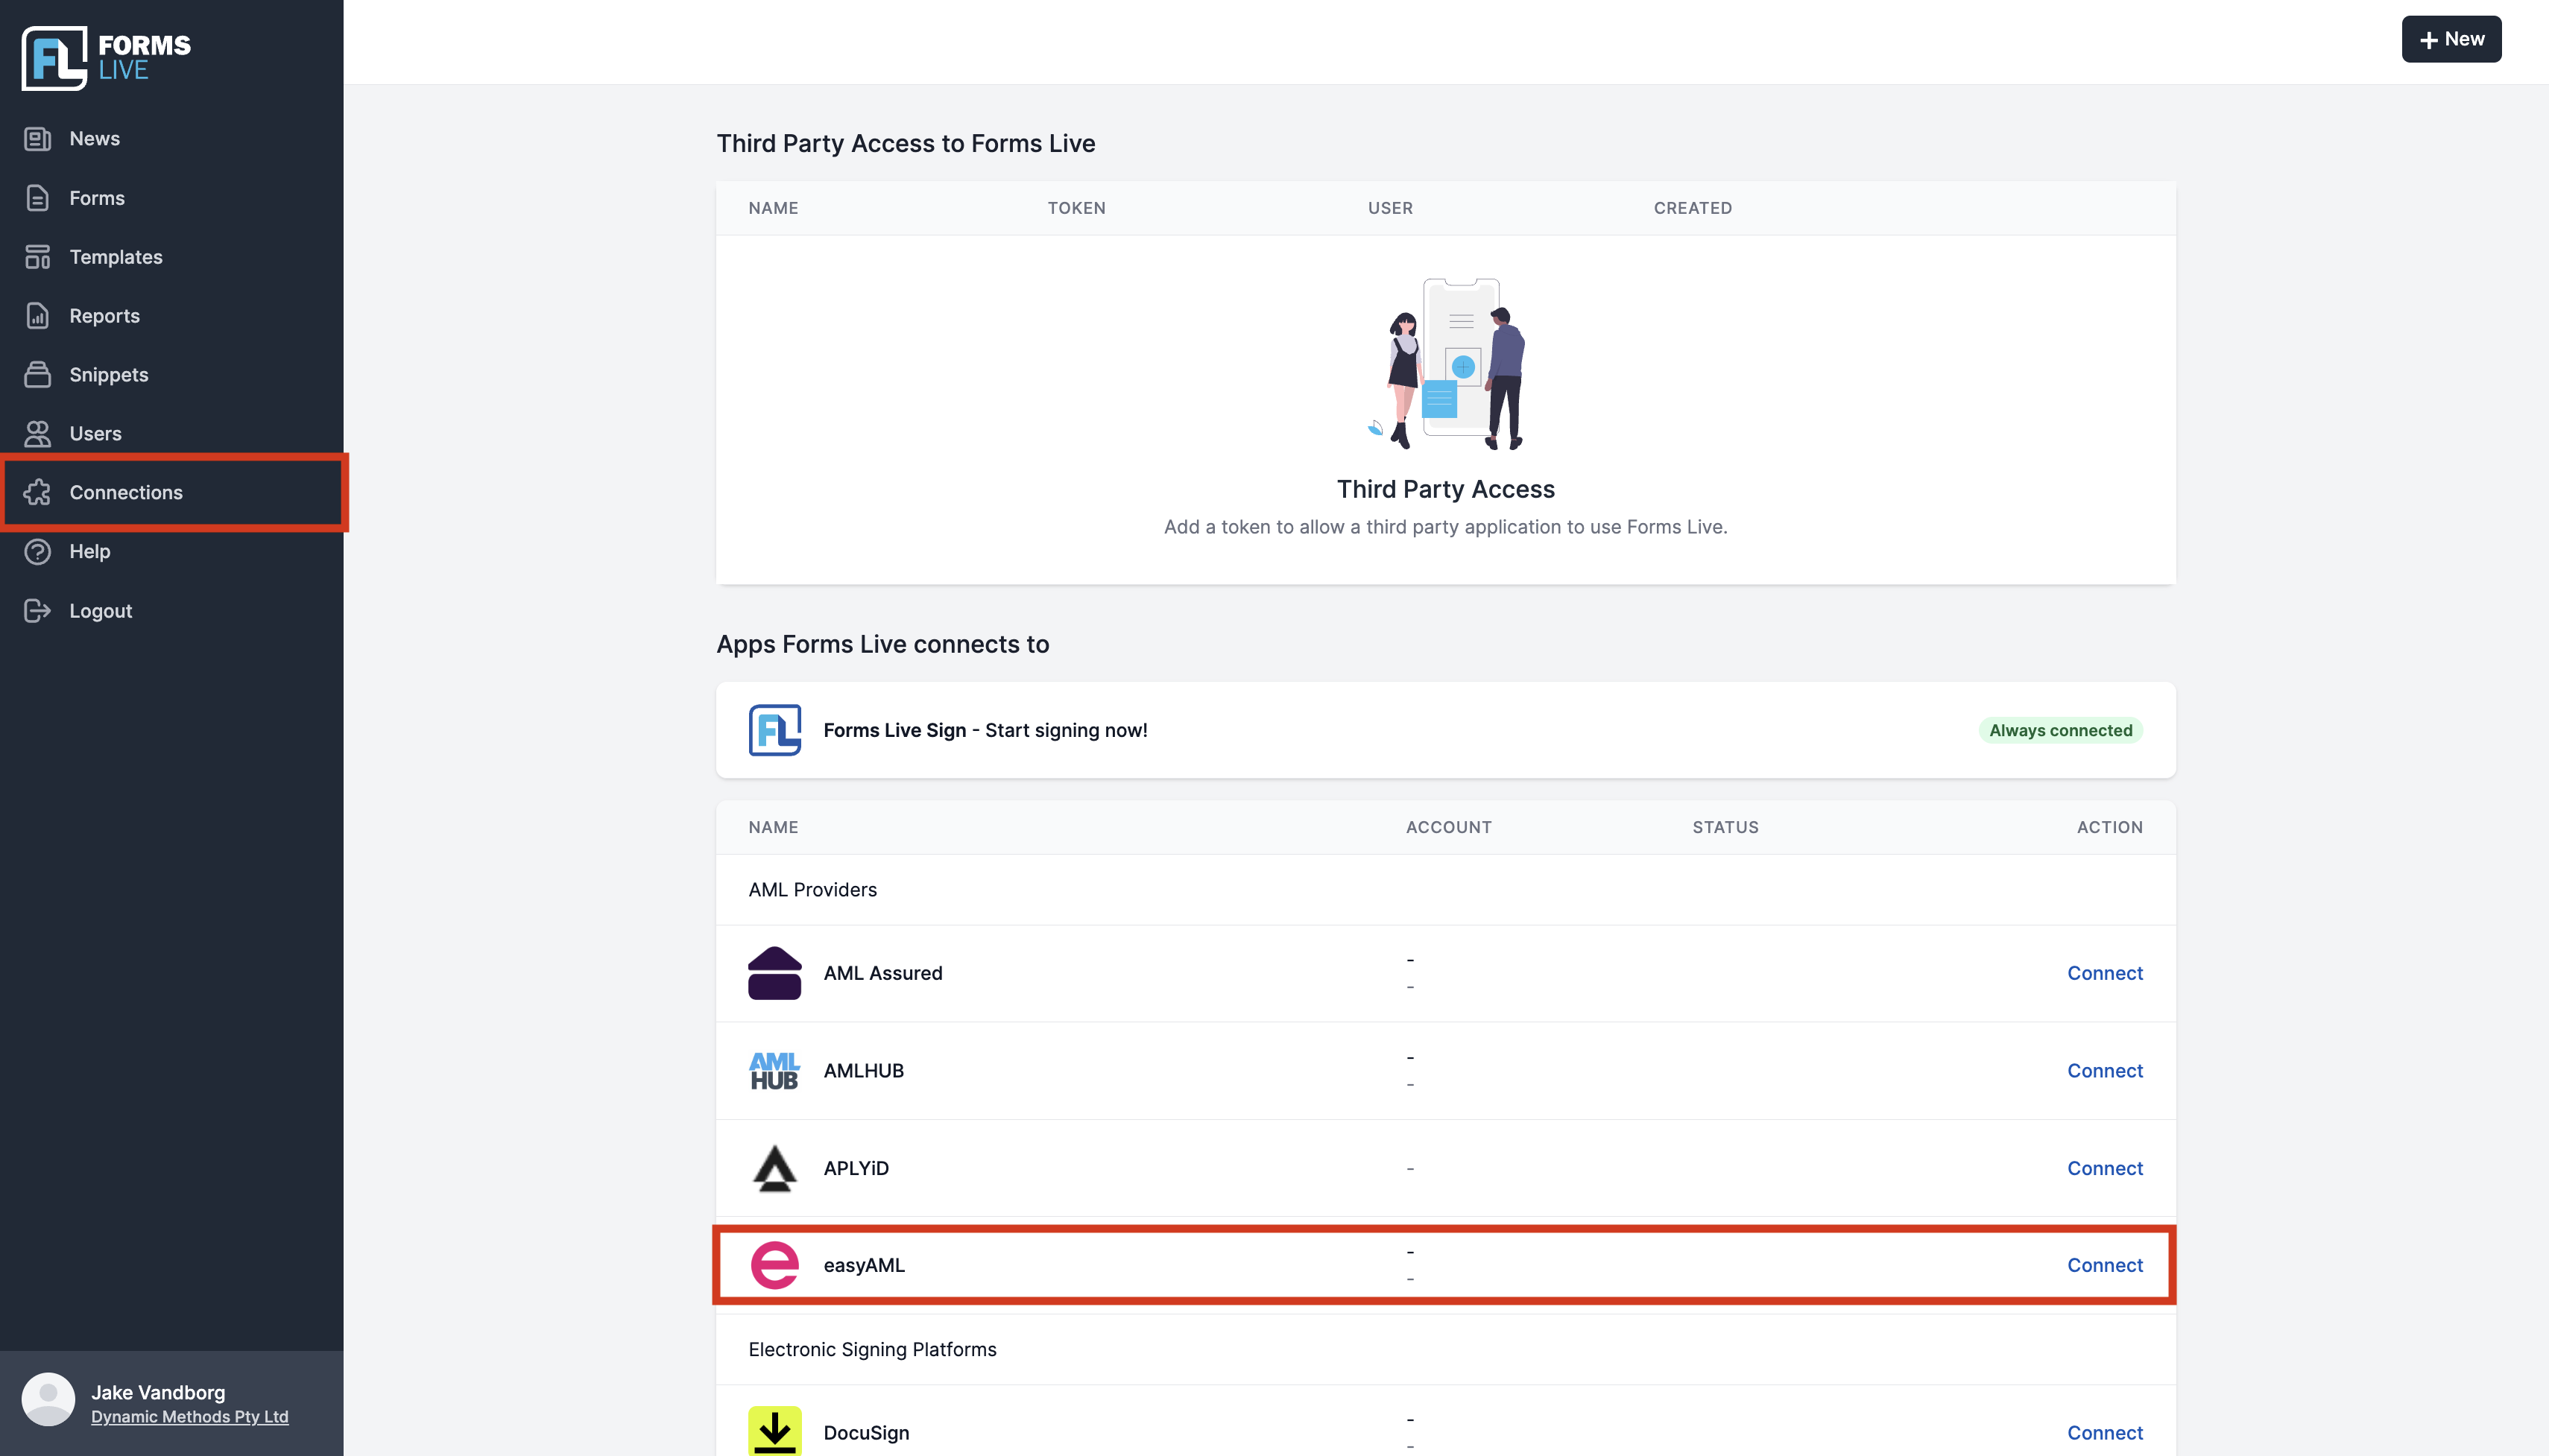This screenshot has height=1456, width=2549.
Task: Click the TOKEN column header
Action: tap(1076, 208)
